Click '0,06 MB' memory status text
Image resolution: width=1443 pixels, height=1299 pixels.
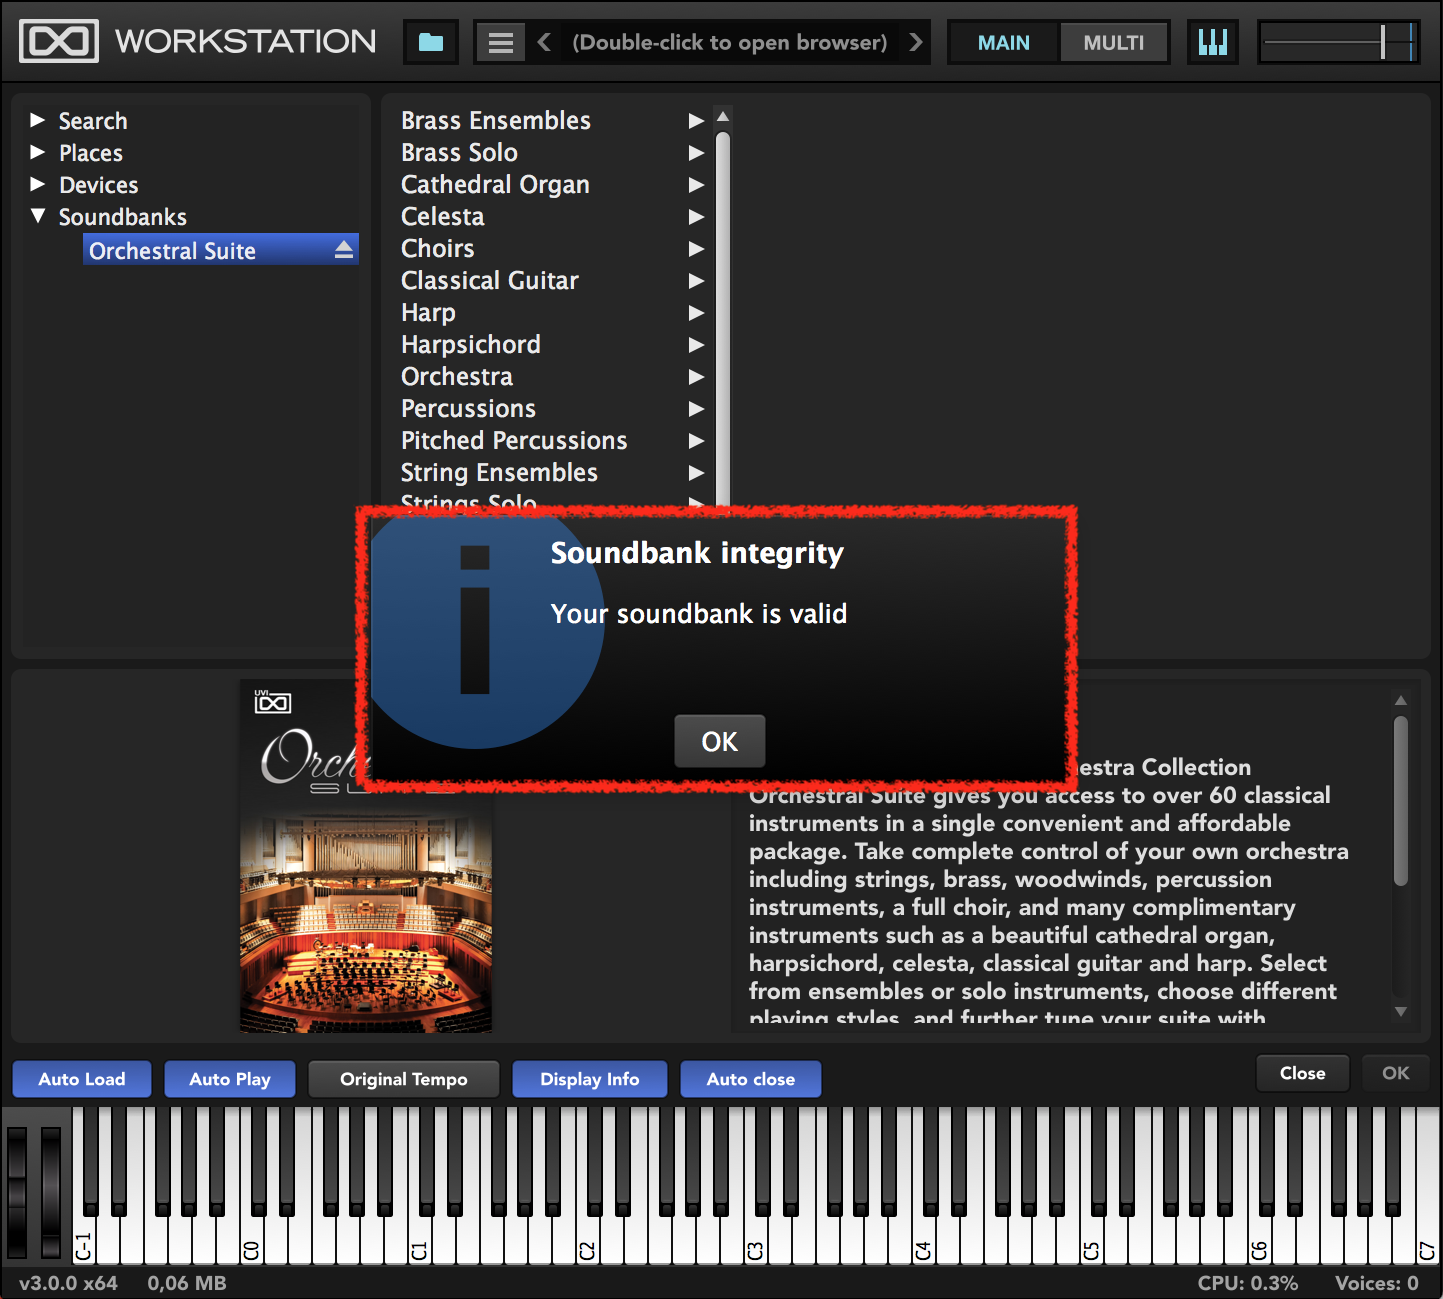point(187,1283)
